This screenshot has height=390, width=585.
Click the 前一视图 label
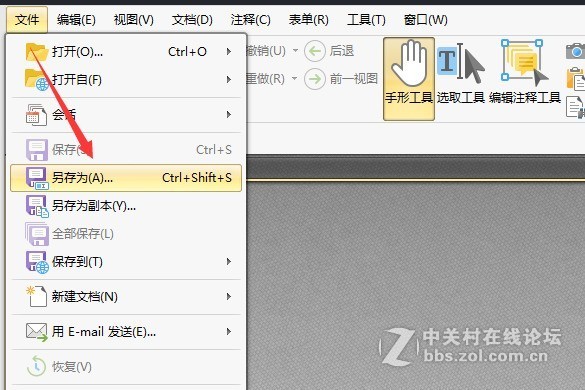(x=354, y=79)
